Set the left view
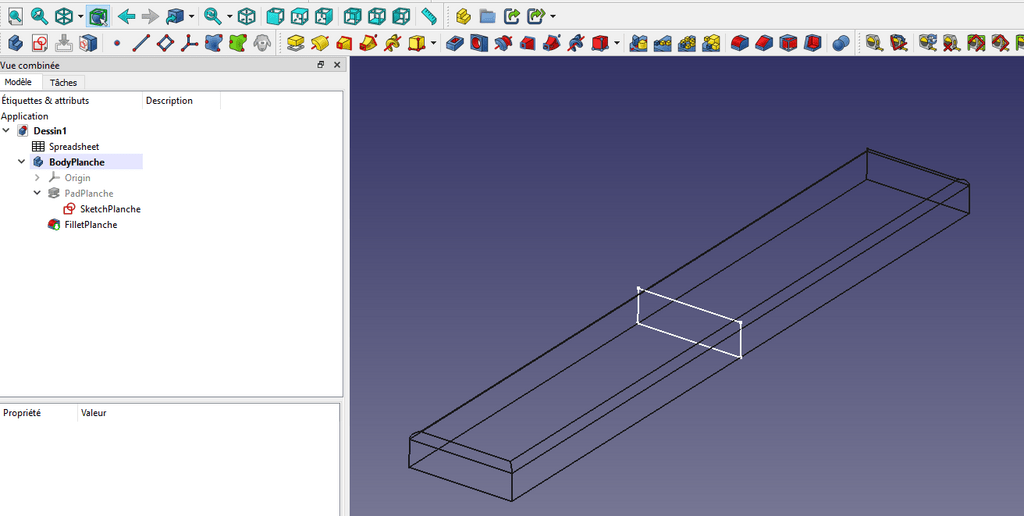The height and width of the screenshot is (516, 1024). point(401,16)
